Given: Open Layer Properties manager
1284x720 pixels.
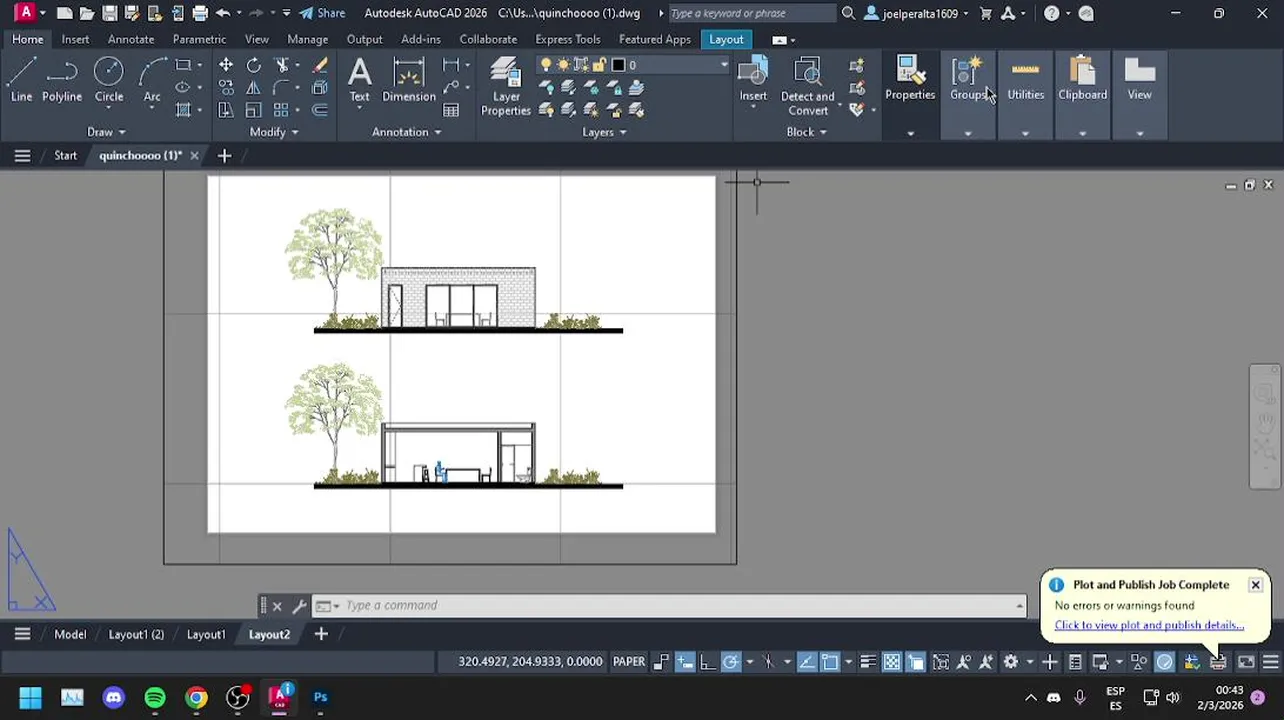Looking at the screenshot, I should point(506,86).
